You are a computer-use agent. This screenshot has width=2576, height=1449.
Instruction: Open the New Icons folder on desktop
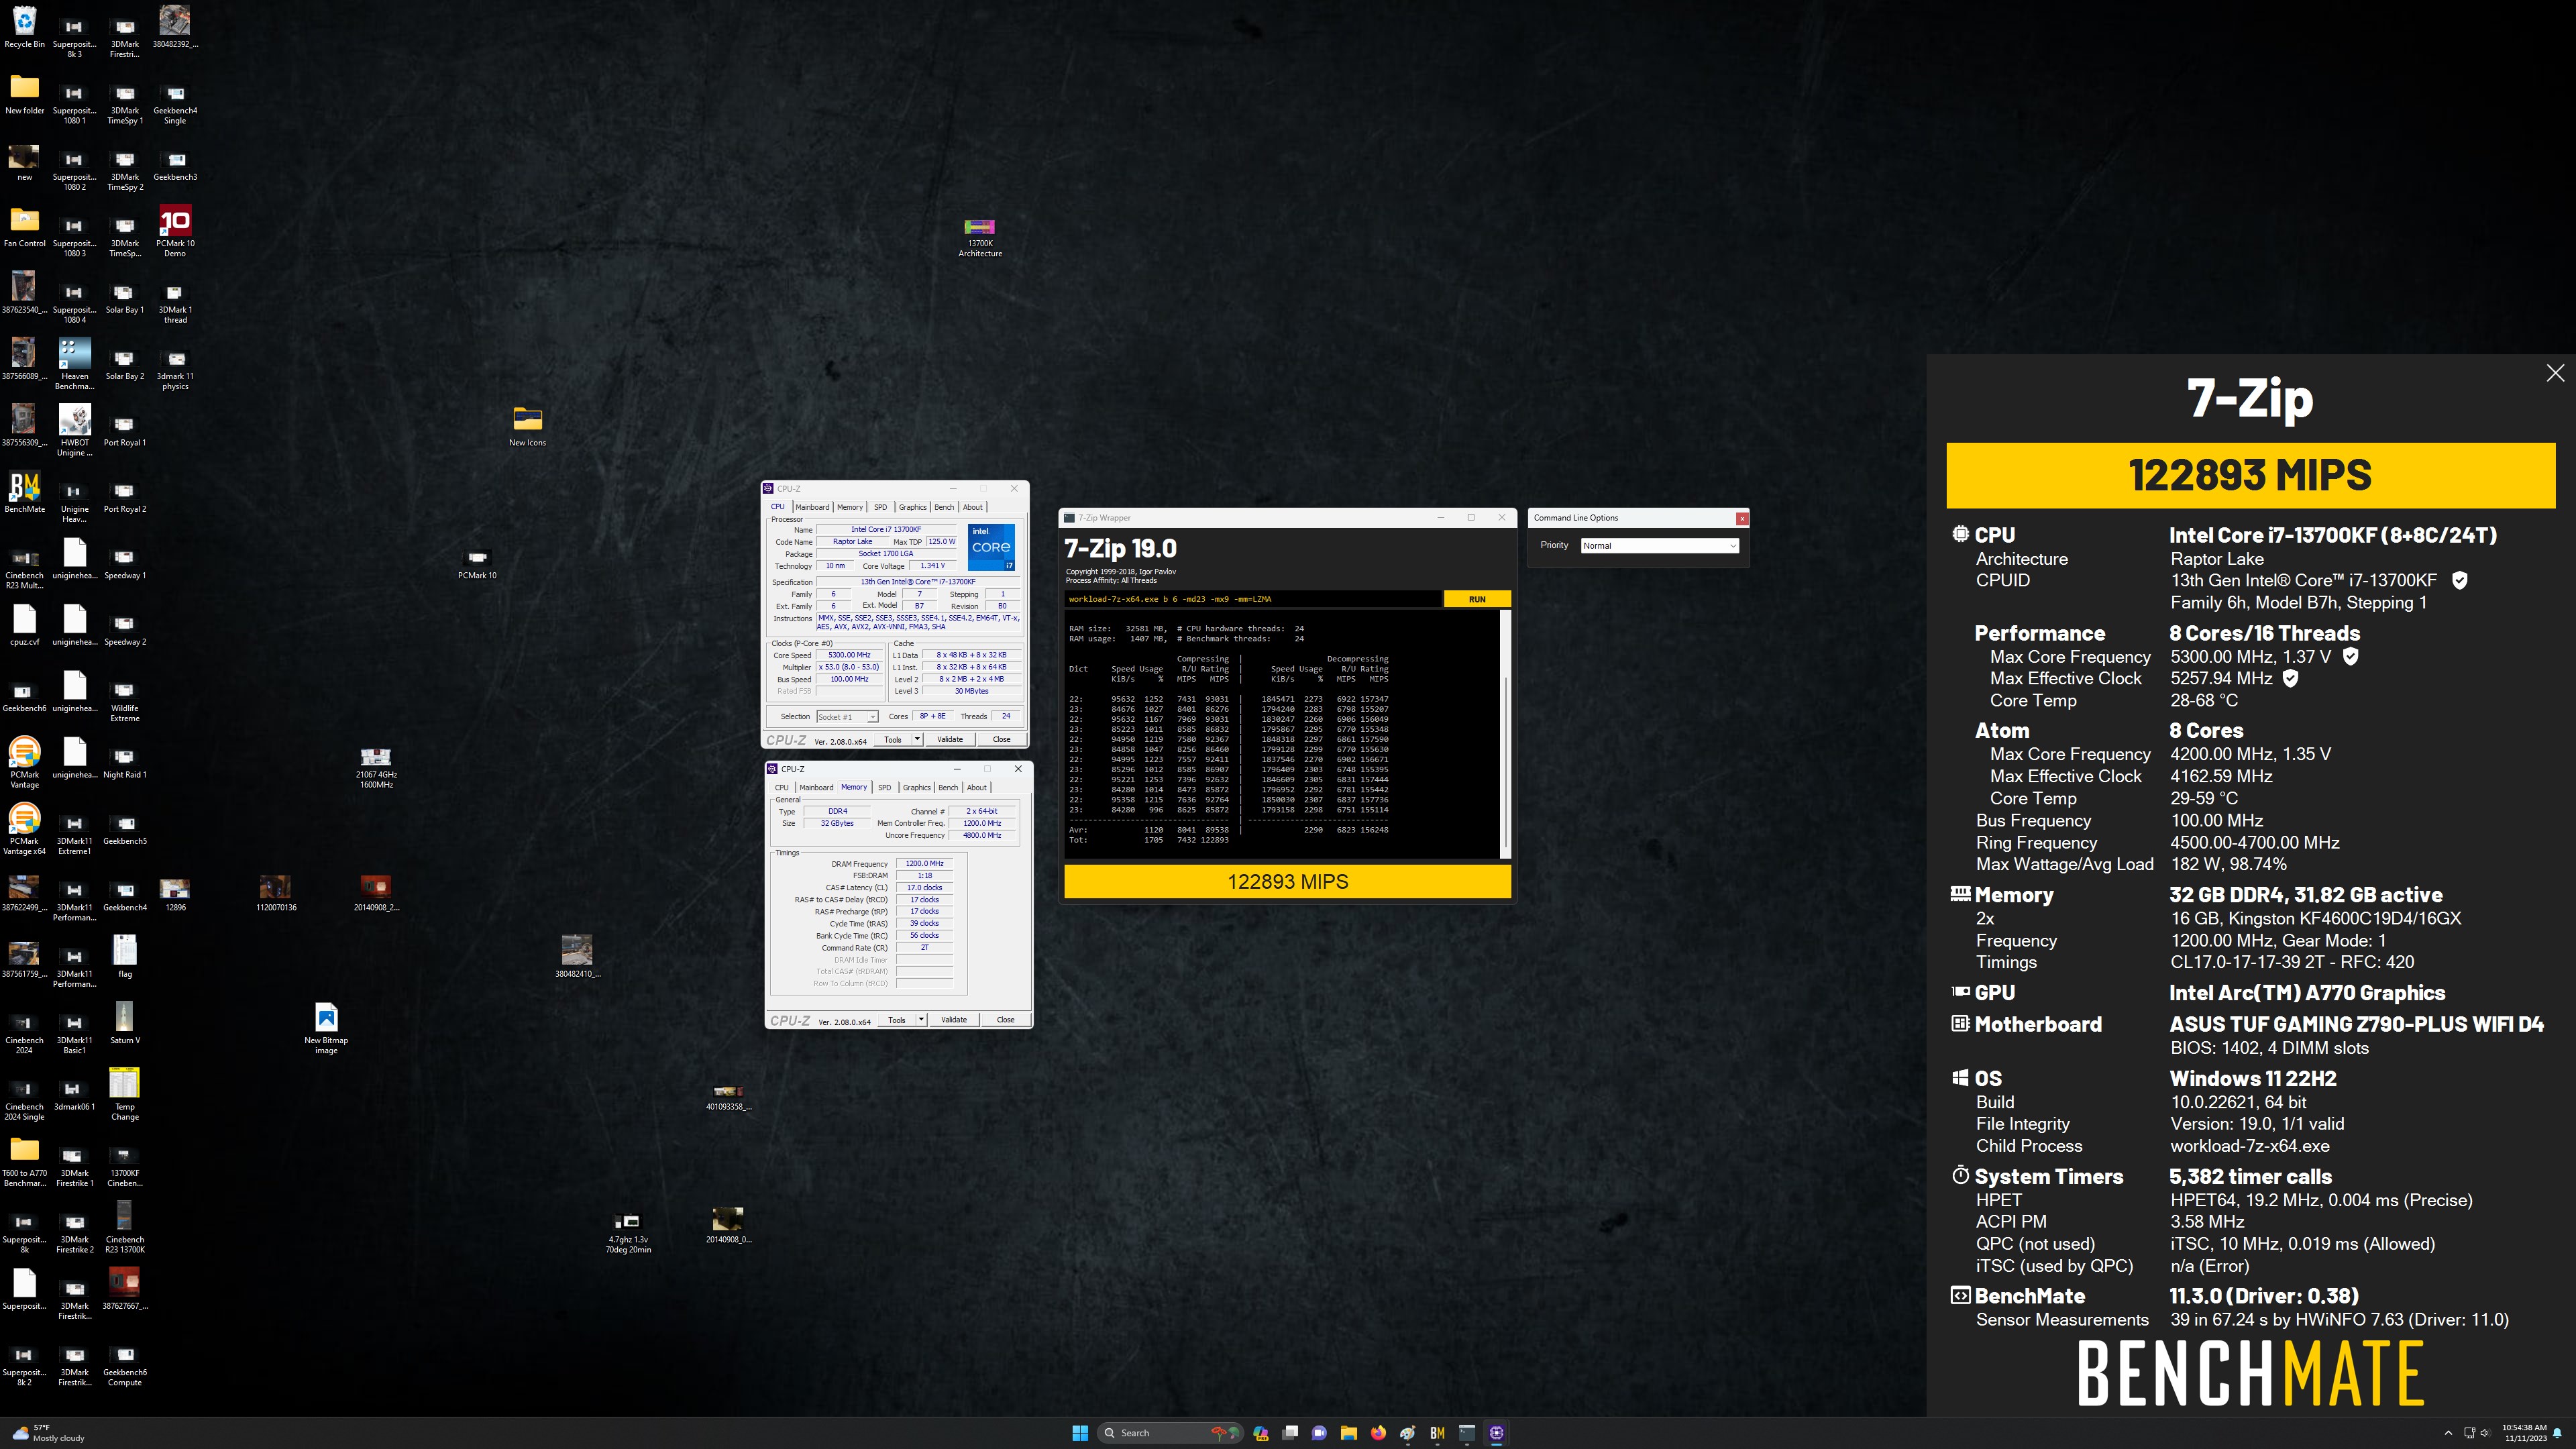(x=527, y=426)
